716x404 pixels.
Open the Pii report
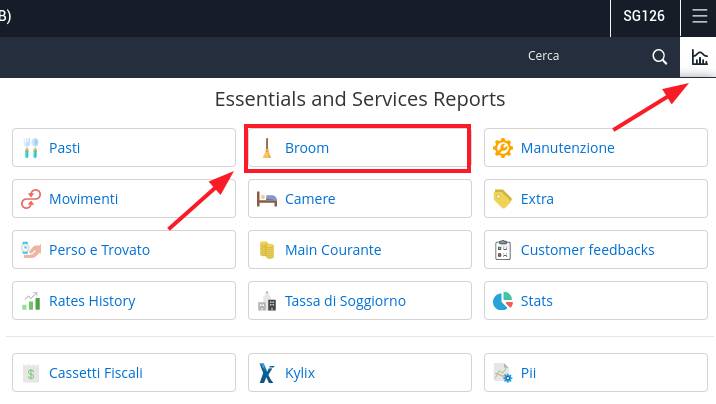coord(596,373)
